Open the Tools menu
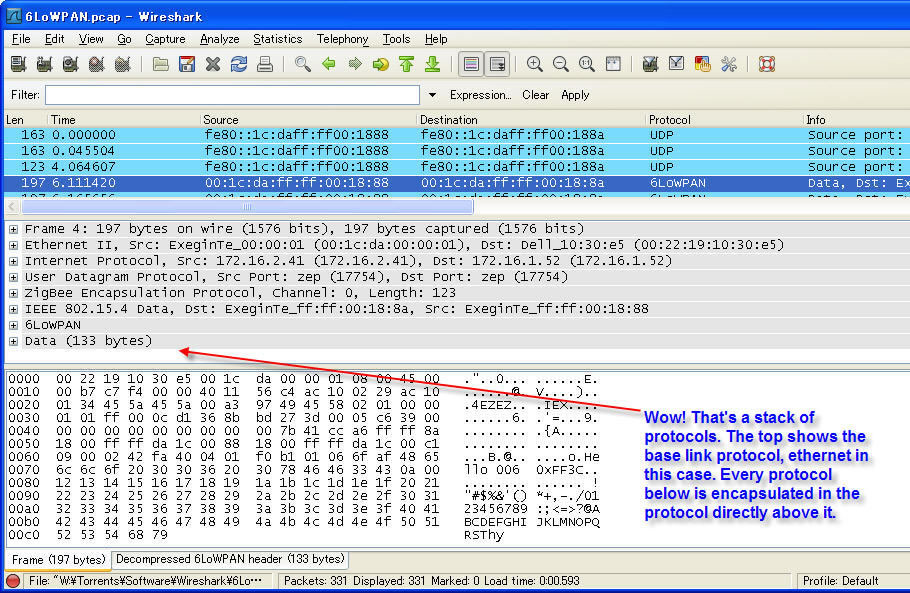 point(396,39)
